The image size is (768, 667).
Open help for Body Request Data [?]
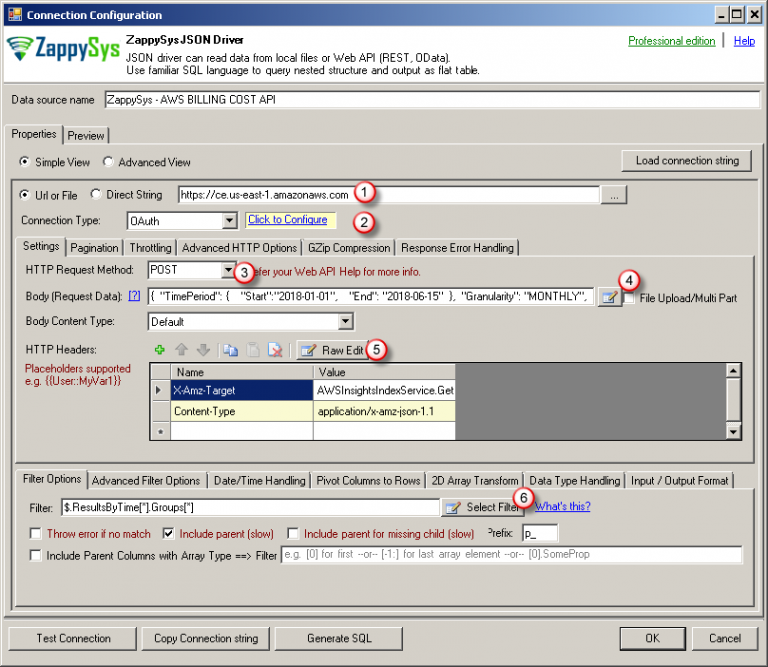[135, 297]
